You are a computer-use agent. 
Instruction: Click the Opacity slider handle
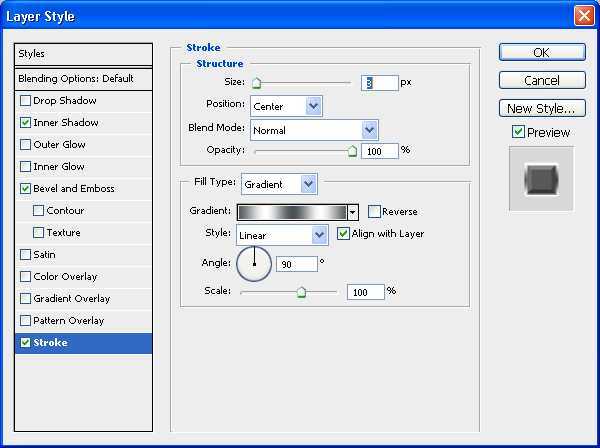tap(352, 151)
